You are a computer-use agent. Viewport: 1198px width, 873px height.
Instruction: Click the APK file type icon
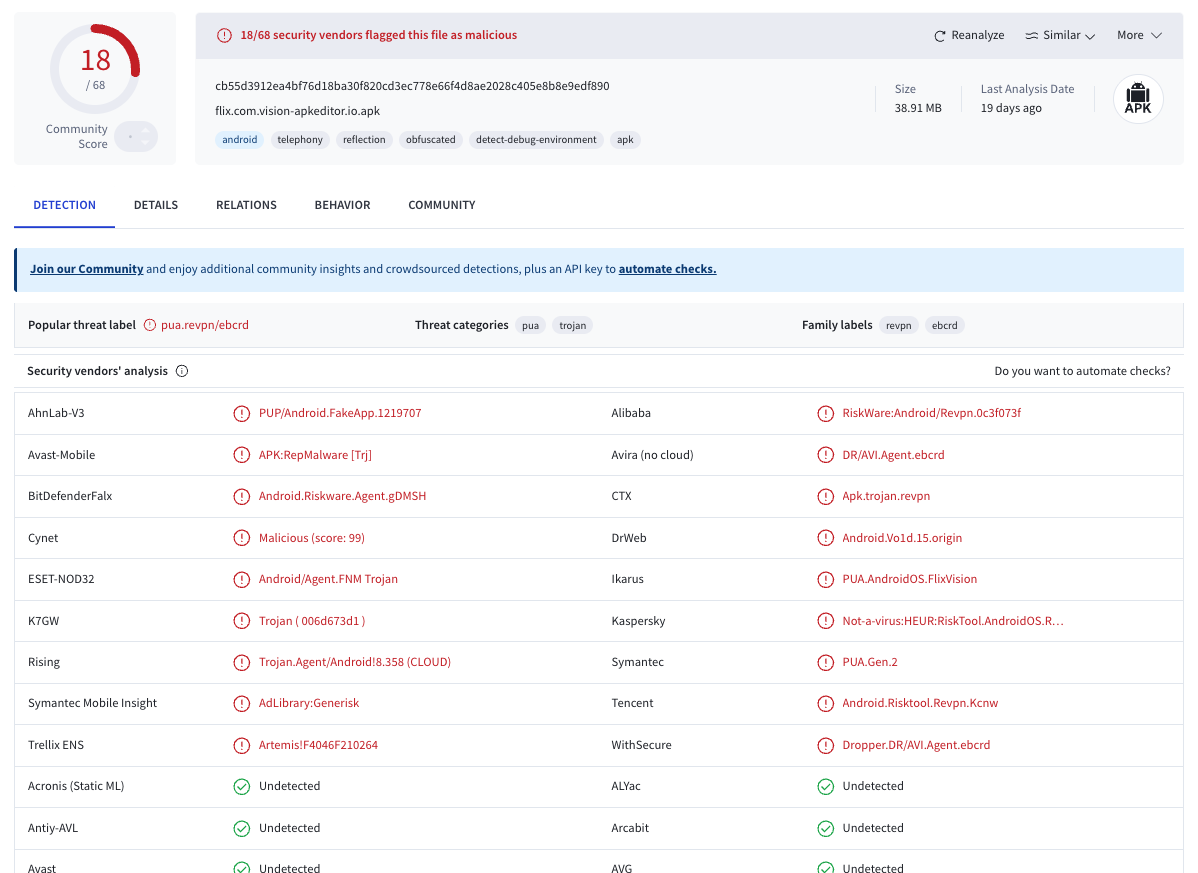point(1138,99)
